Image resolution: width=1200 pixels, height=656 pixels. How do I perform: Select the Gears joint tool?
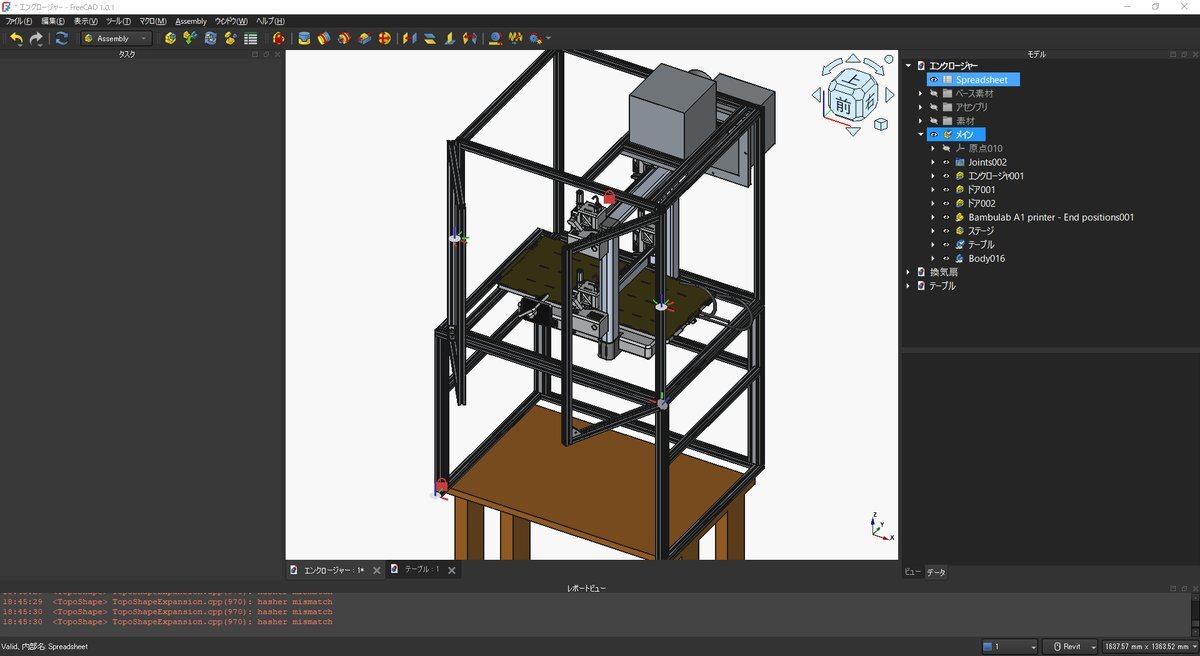click(x=535, y=38)
